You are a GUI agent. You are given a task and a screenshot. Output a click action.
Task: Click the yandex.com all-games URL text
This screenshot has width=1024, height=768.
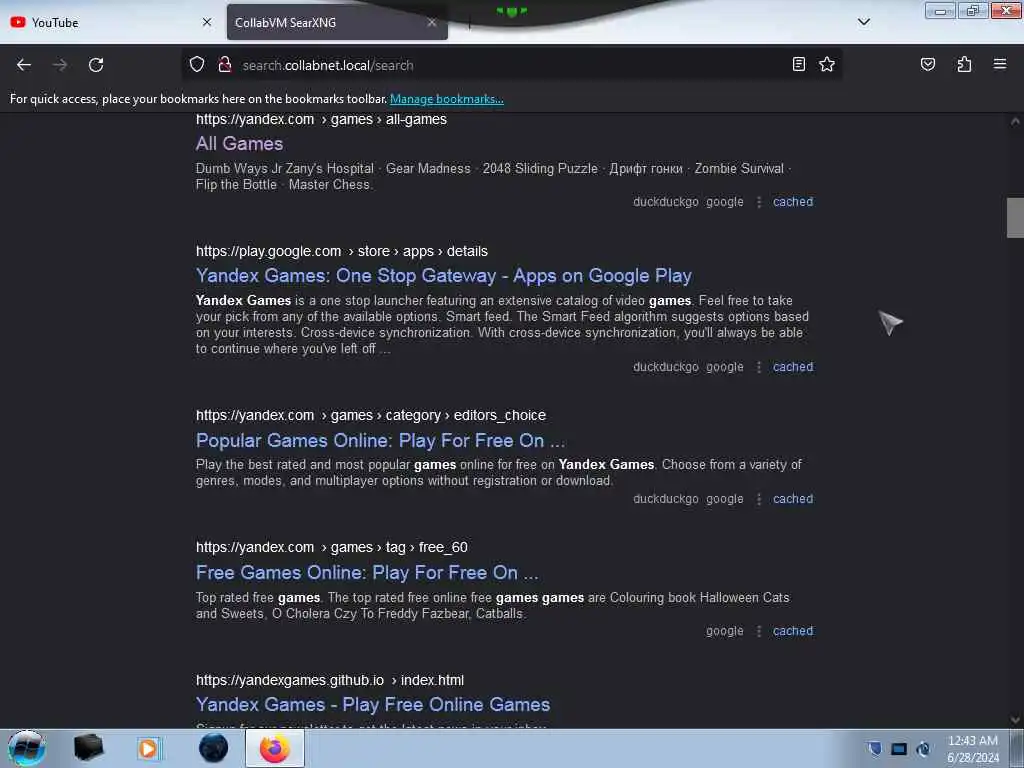321,120
